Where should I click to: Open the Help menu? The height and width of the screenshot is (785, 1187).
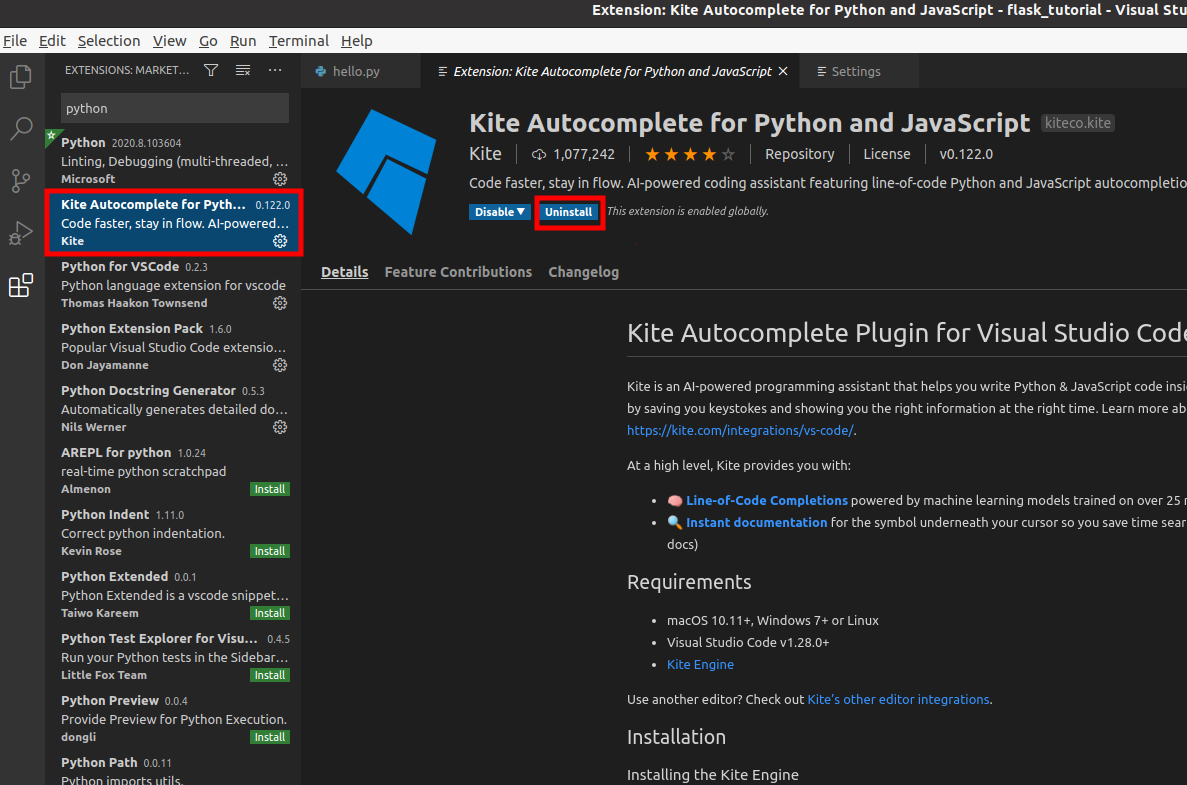point(357,41)
